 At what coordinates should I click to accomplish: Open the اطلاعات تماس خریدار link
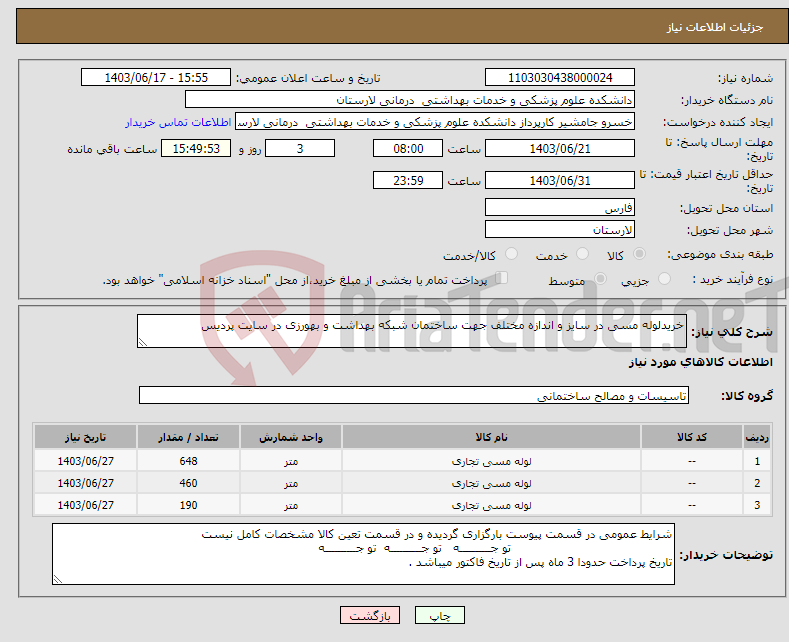pos(178,122)
